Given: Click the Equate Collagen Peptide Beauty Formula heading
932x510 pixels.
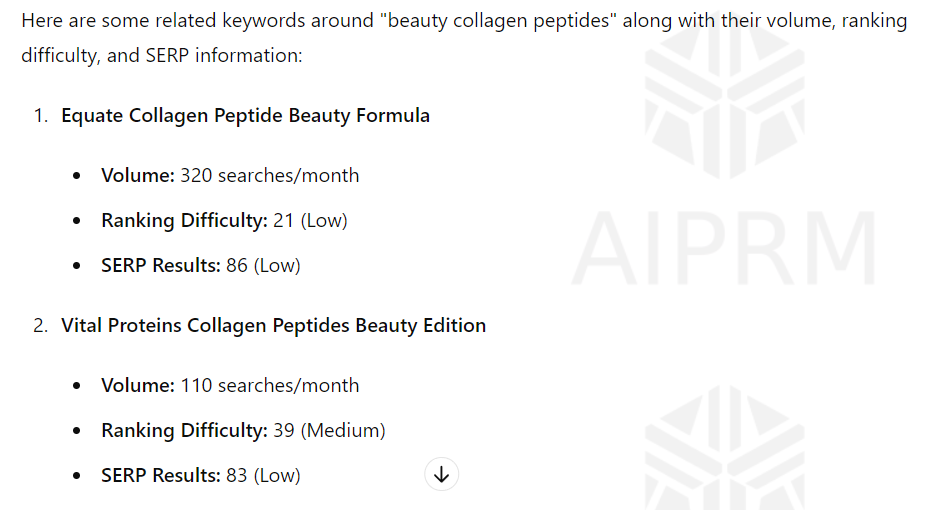Looking at the screenshot, I should pos(245,115).
